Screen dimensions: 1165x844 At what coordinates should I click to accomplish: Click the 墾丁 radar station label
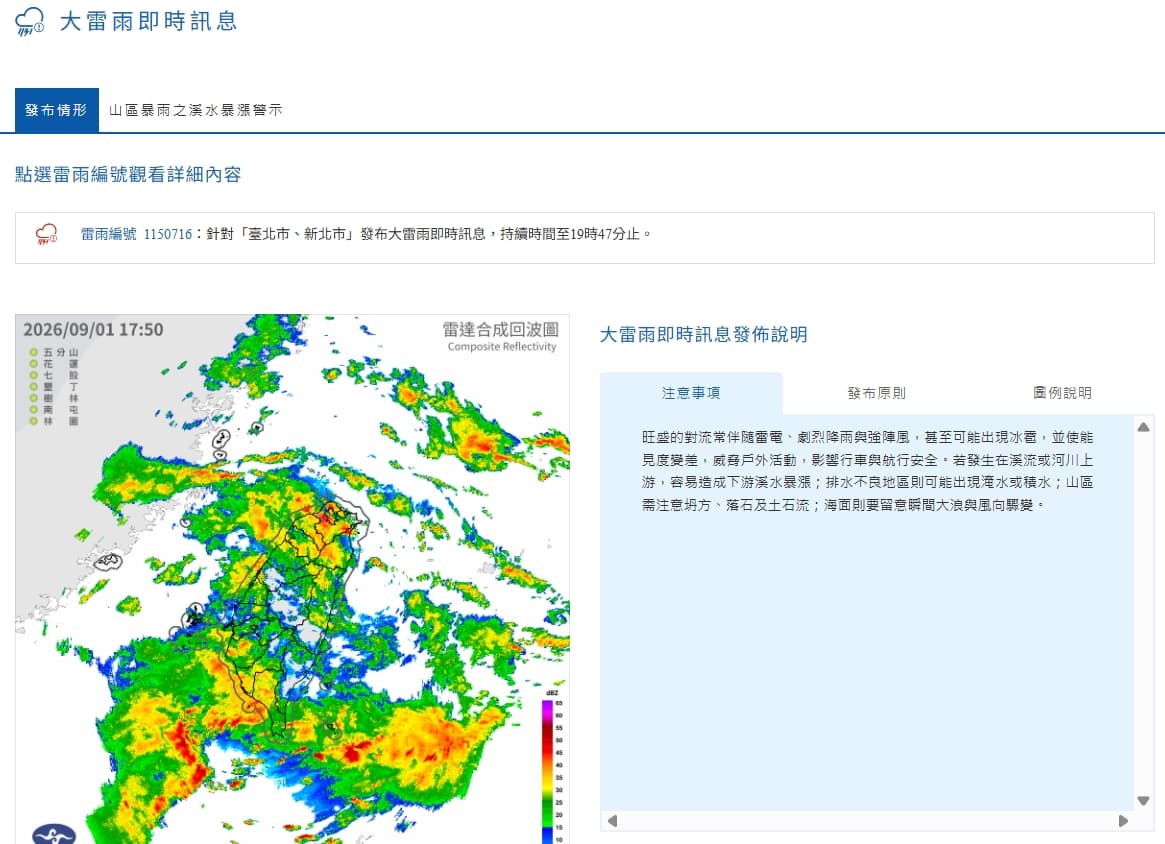[54, 386]
